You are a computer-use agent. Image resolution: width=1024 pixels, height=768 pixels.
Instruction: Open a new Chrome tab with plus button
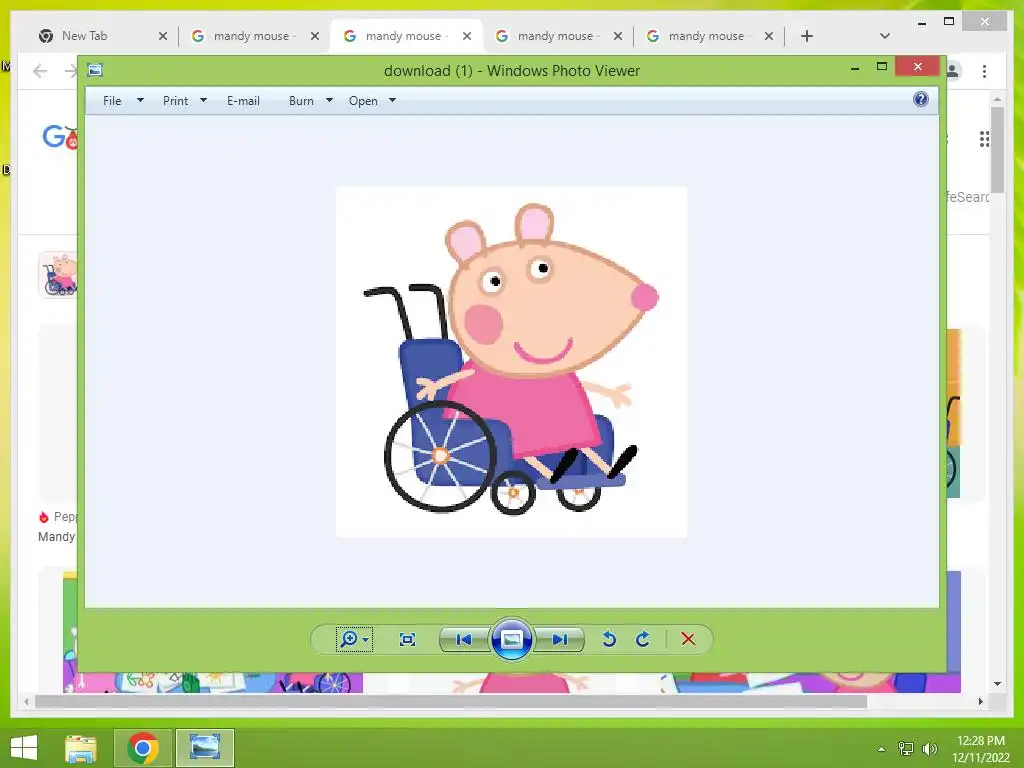point(807,36)
